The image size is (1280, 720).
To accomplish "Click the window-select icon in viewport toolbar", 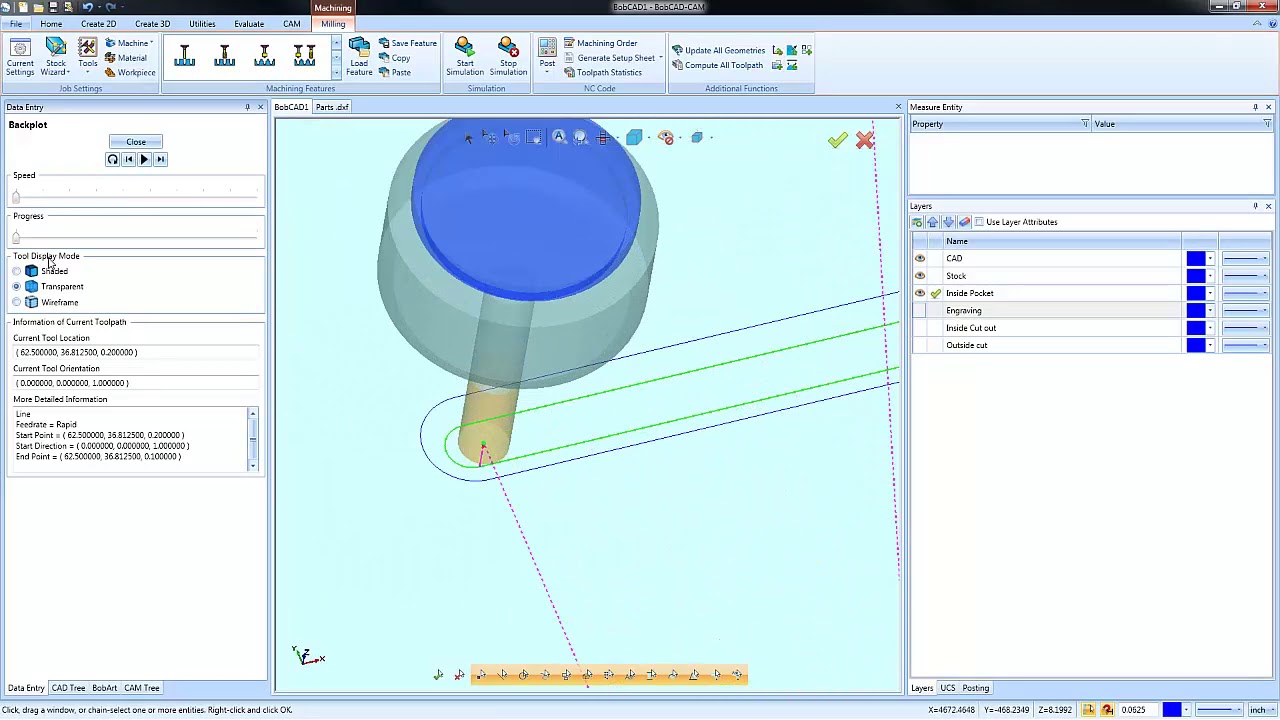I will tap(534, 138).
